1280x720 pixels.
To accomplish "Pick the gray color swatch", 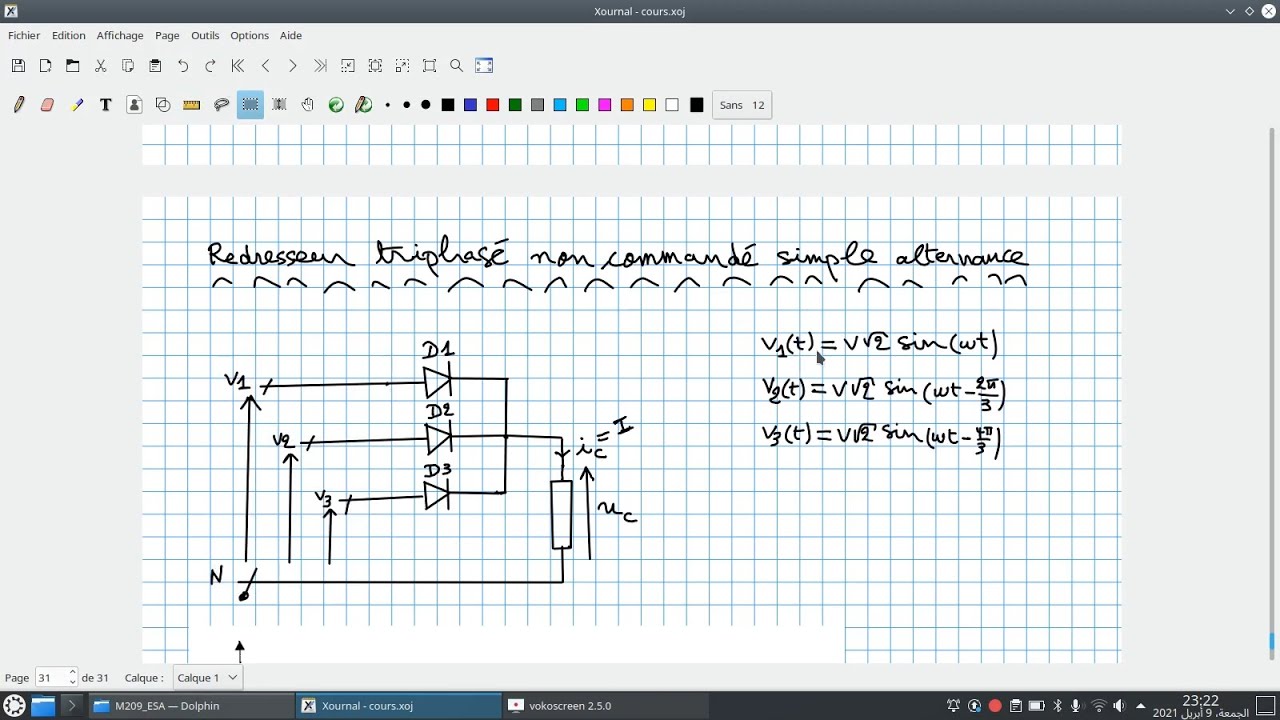I will pos(537,105).
